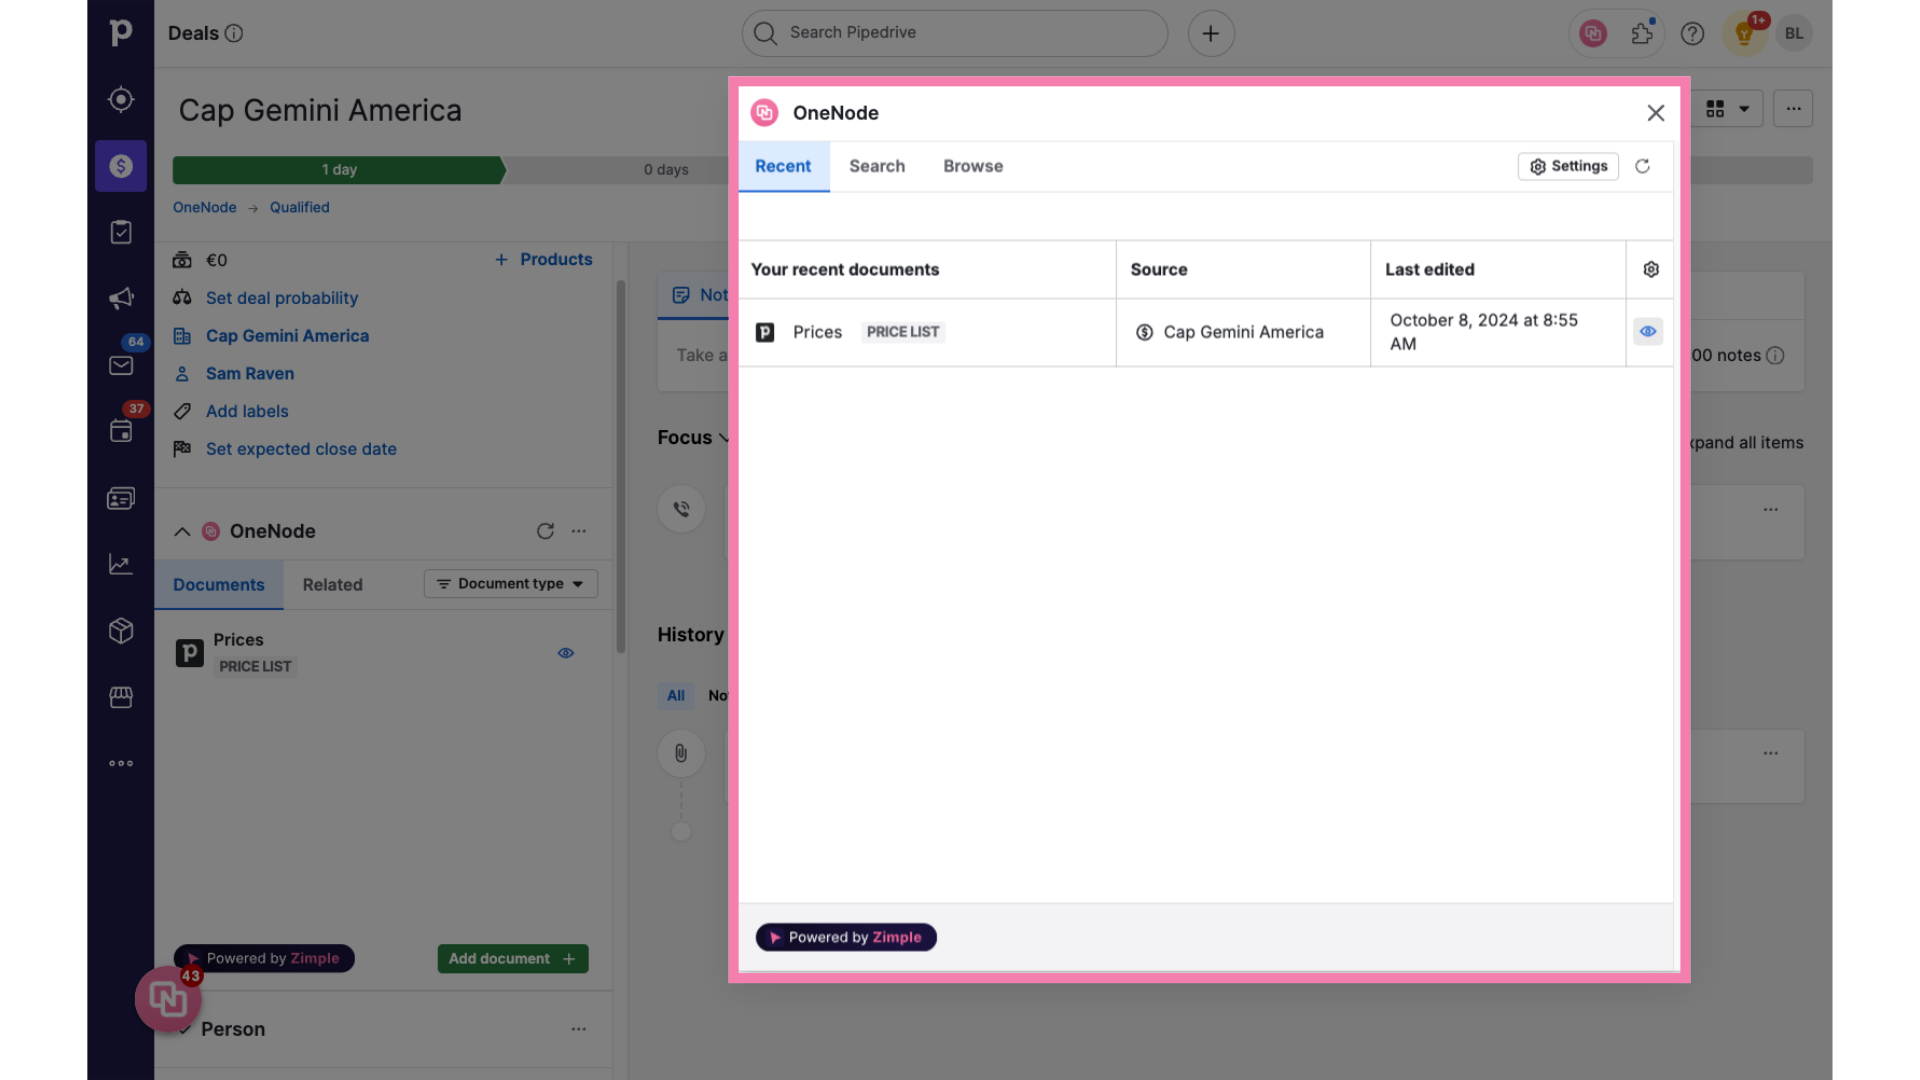Click the quick add plus button
Image resolution: width=1920 pixels, height=1080 pixels.
click(x=1211, y=33)
